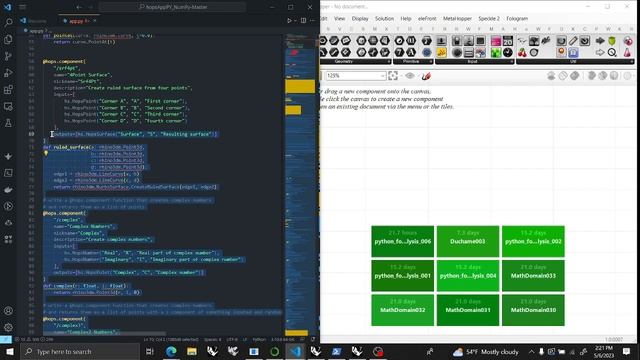Image resolution: width=640 pixels, height=360 pixels.
Task: Open the Fologram menu
Action: [517, 18]
